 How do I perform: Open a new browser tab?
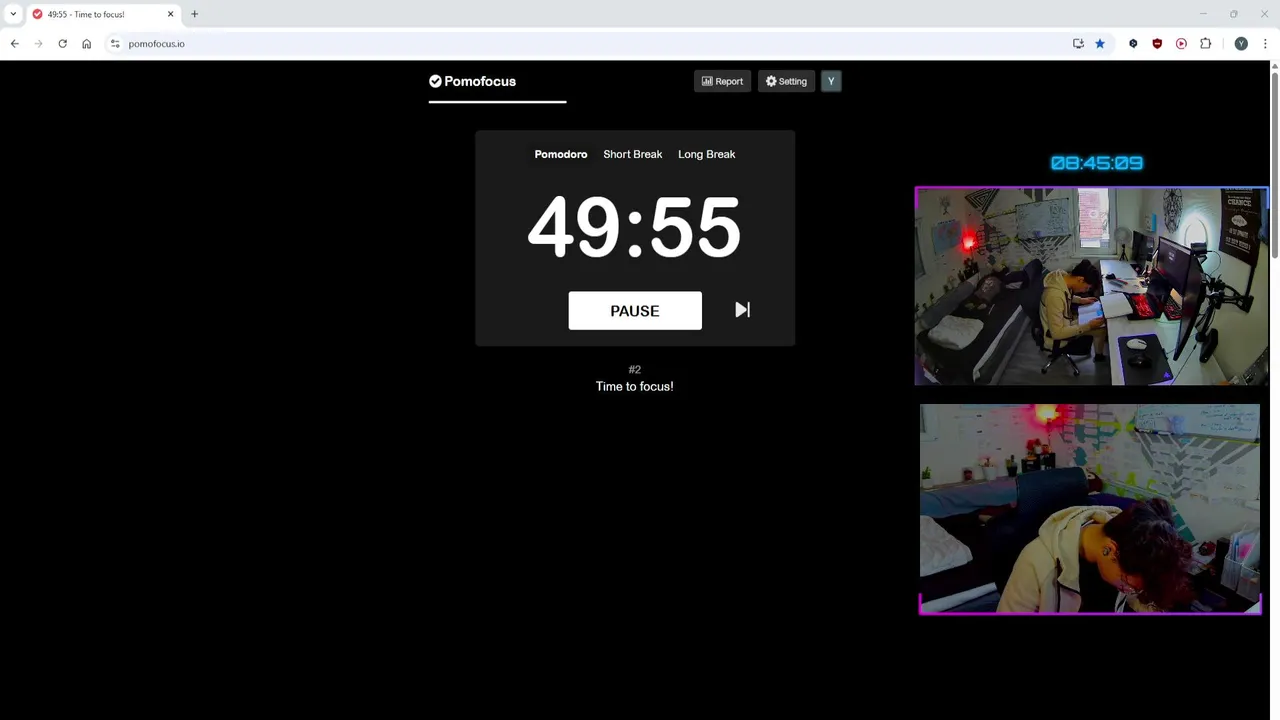[x=195, y=14]
